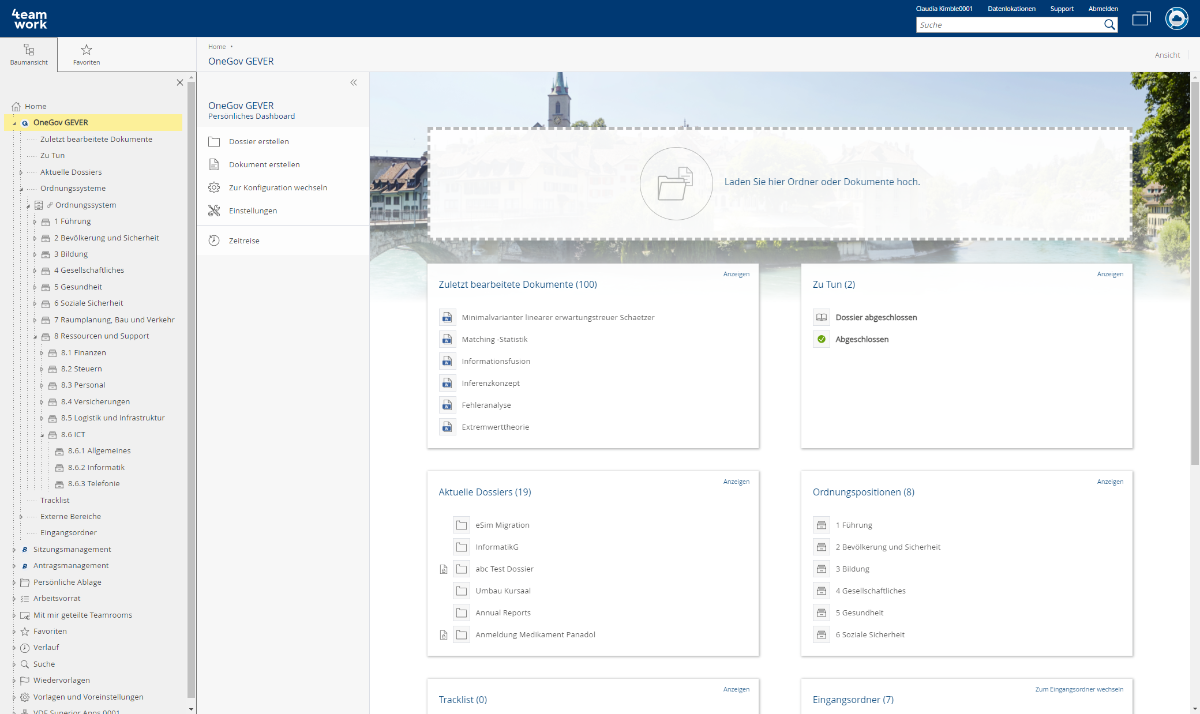
Task: Expand Vorlagen und Voreinstellungen in the tree
Action: pyautogui.click(x=15, y=697)
